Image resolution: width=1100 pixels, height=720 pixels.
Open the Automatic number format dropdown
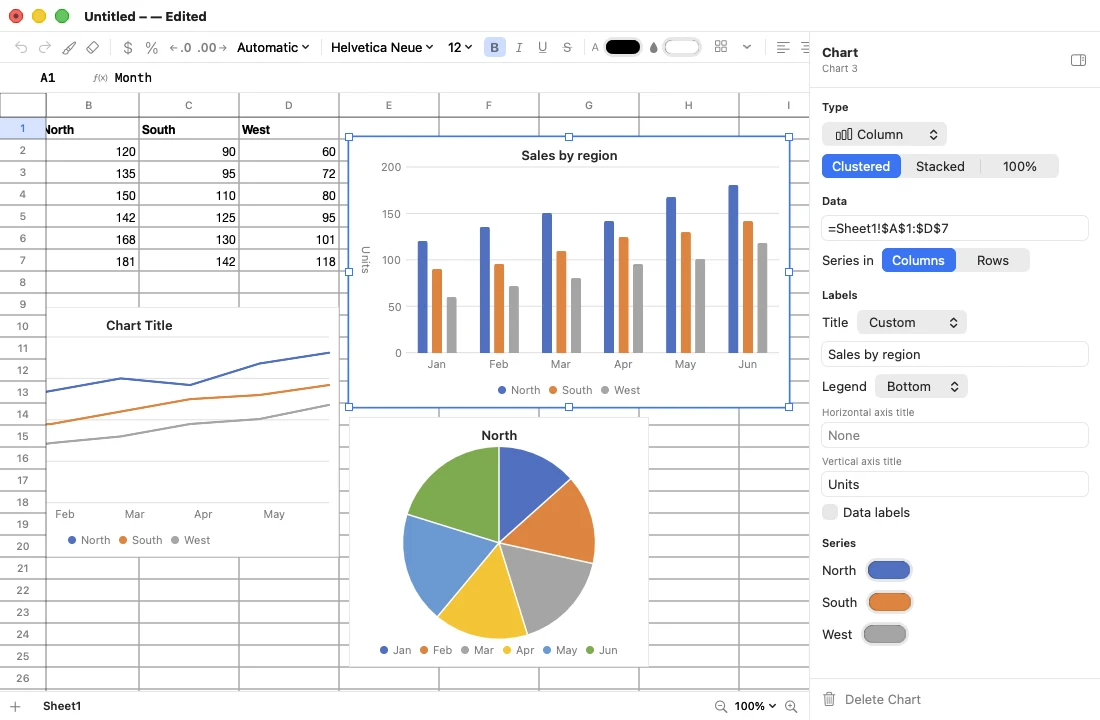(273, 47)
